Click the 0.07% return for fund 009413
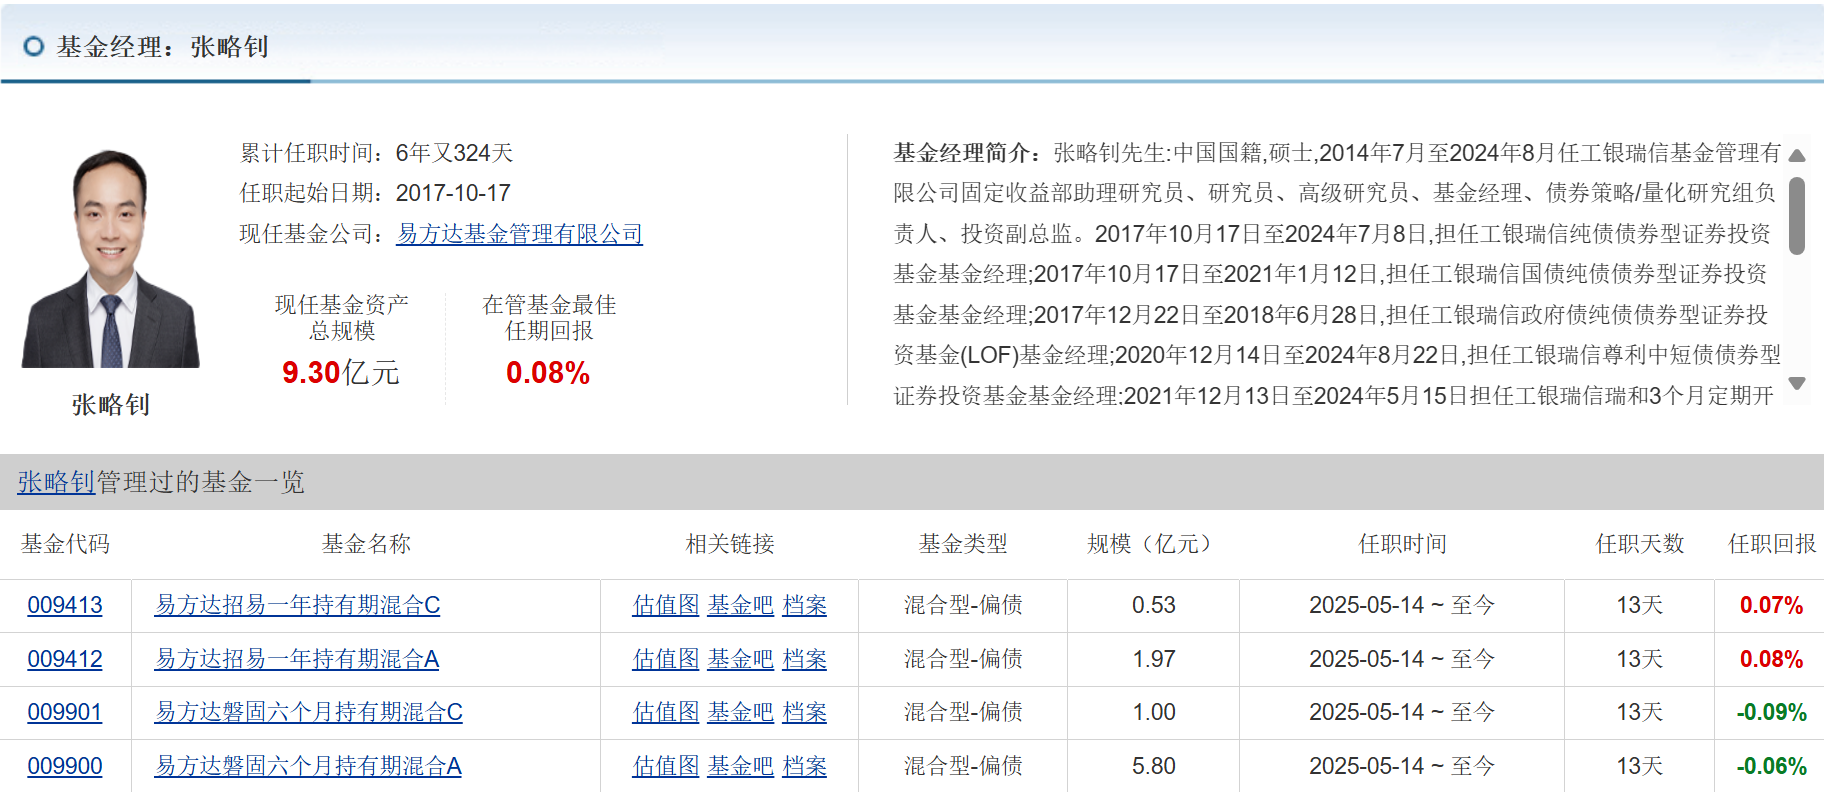Viewport: 1824px width, 792px height. (x=1771, y=605)
